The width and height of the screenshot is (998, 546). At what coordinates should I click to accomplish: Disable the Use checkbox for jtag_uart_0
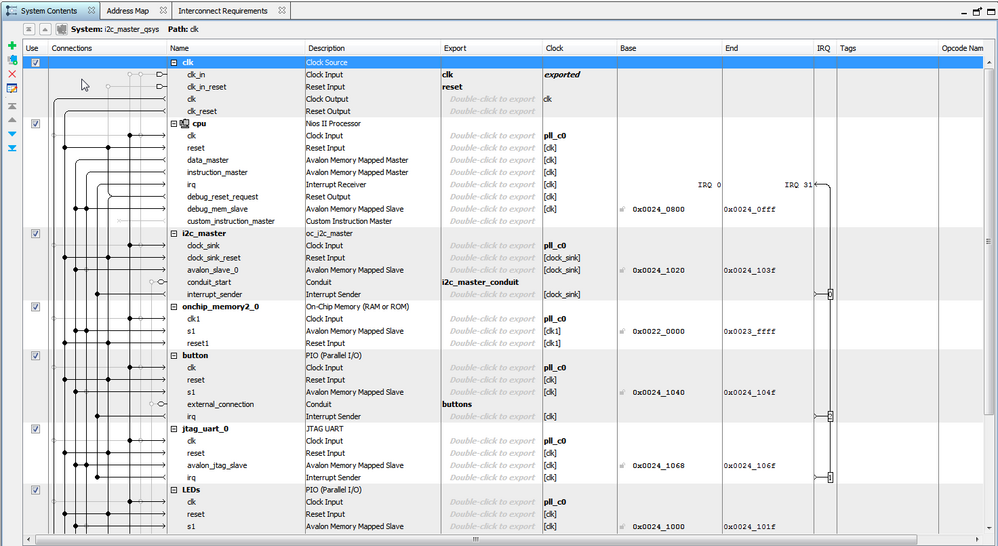(36, 429)
